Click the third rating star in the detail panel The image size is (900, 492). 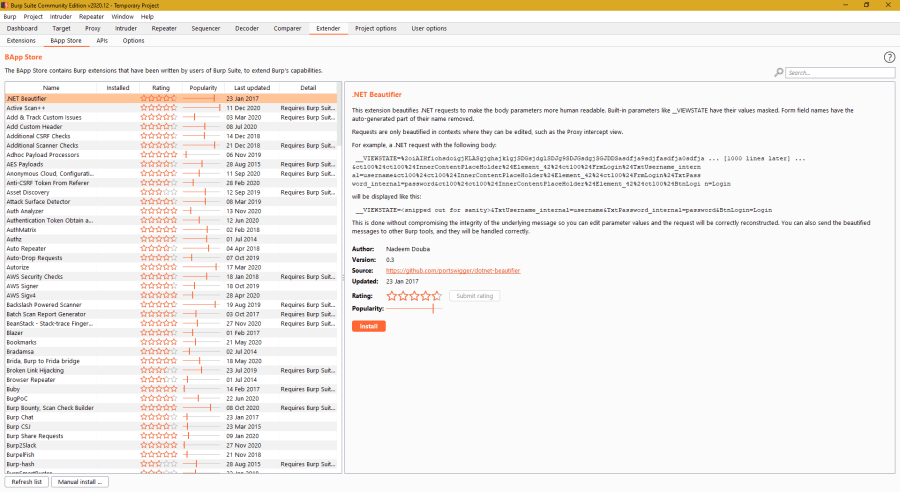coord(414,296)
